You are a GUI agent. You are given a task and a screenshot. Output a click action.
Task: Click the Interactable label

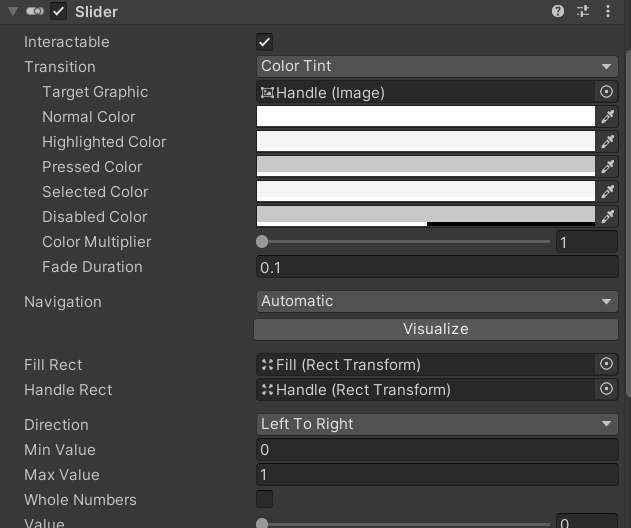click(x=66, y=42)
